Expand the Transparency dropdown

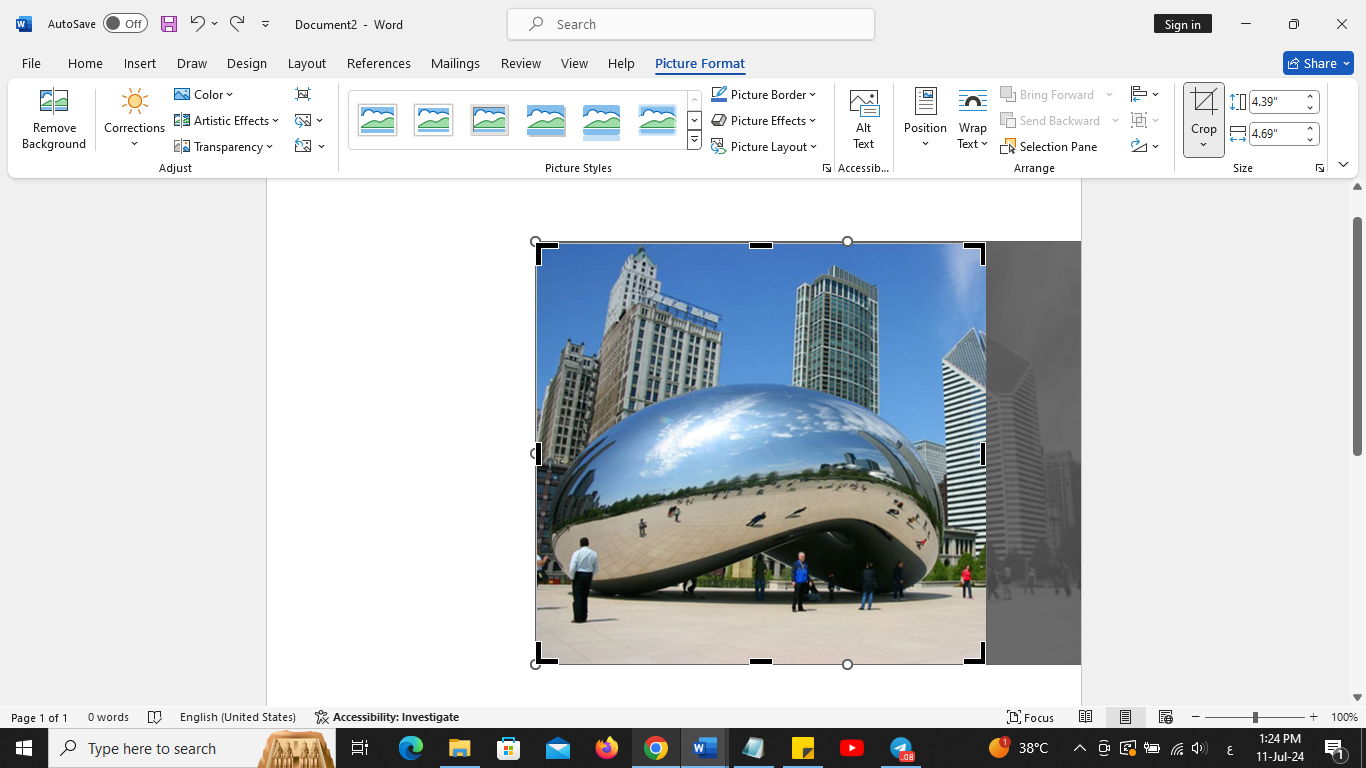[x=223, y=146]
